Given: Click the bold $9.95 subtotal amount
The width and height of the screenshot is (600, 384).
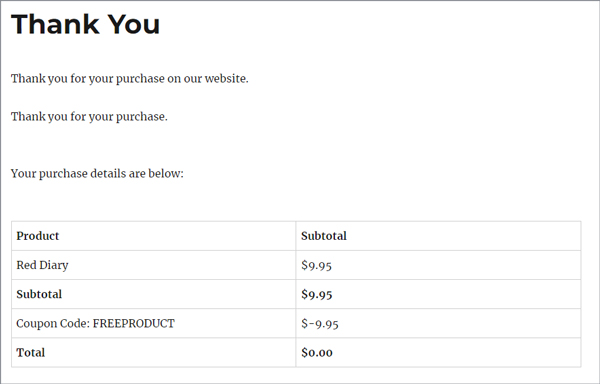Looking at the screenshot, I should click(x=316, y=295).
